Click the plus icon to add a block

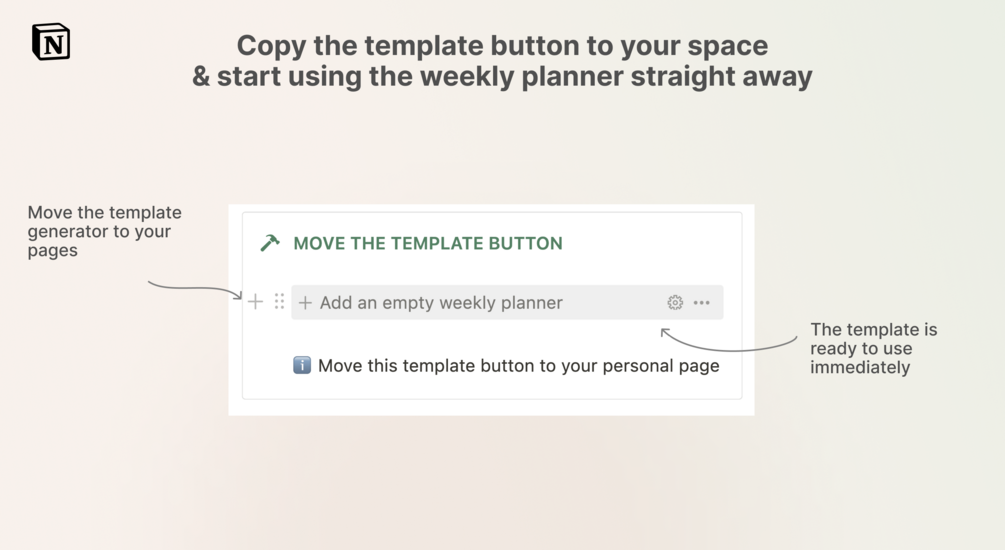[256, 302]
